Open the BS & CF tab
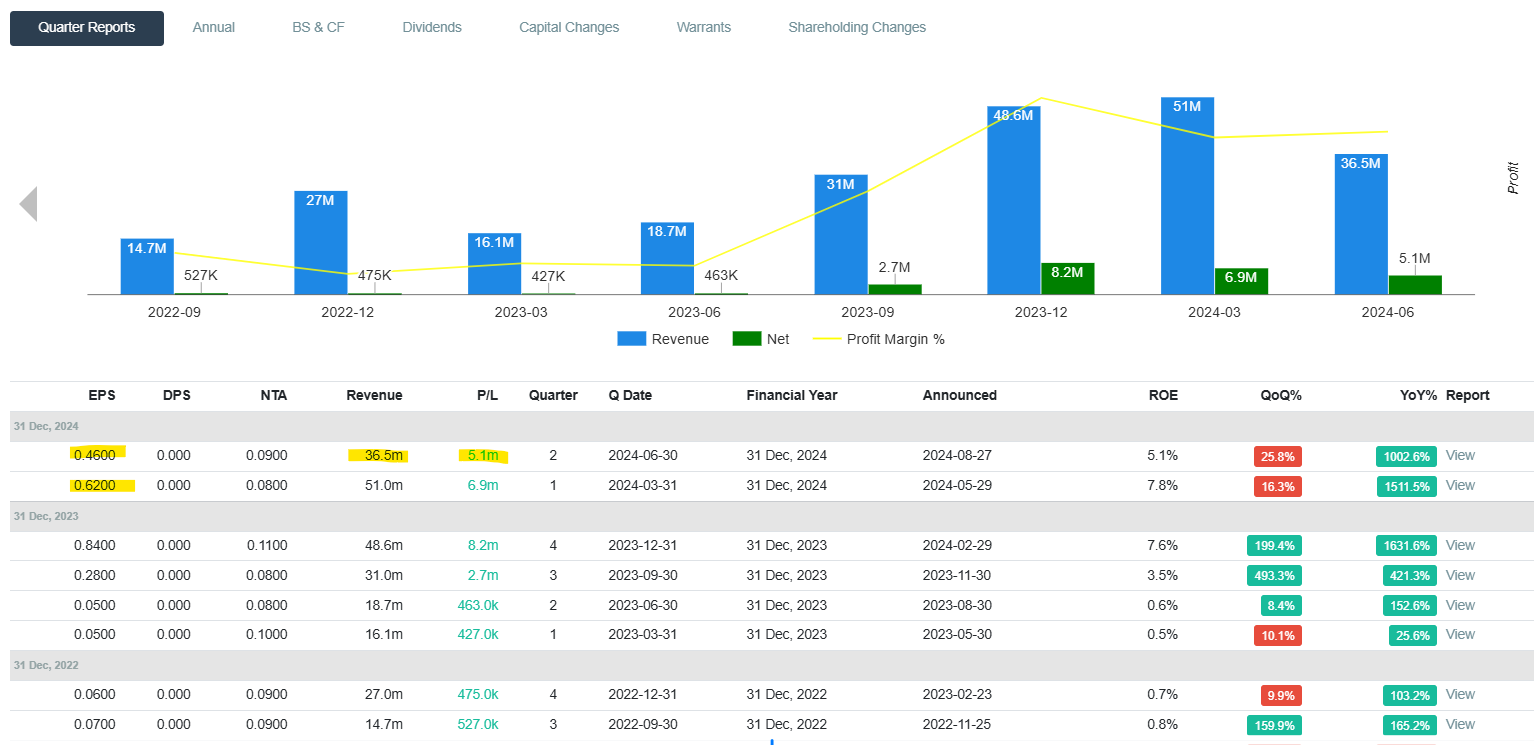 click(318, 28)
